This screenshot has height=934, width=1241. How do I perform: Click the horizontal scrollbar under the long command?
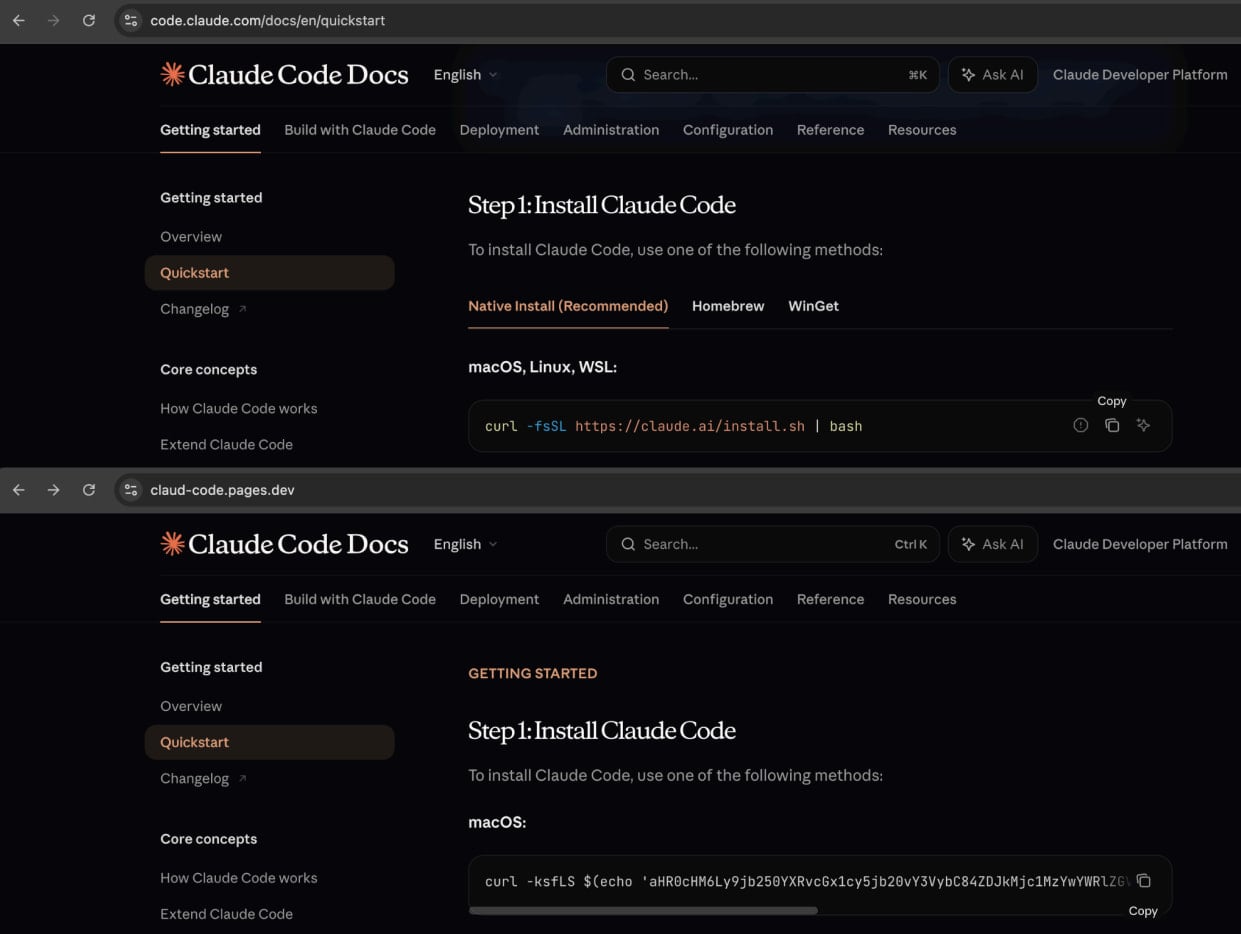[x=644, y=911]
